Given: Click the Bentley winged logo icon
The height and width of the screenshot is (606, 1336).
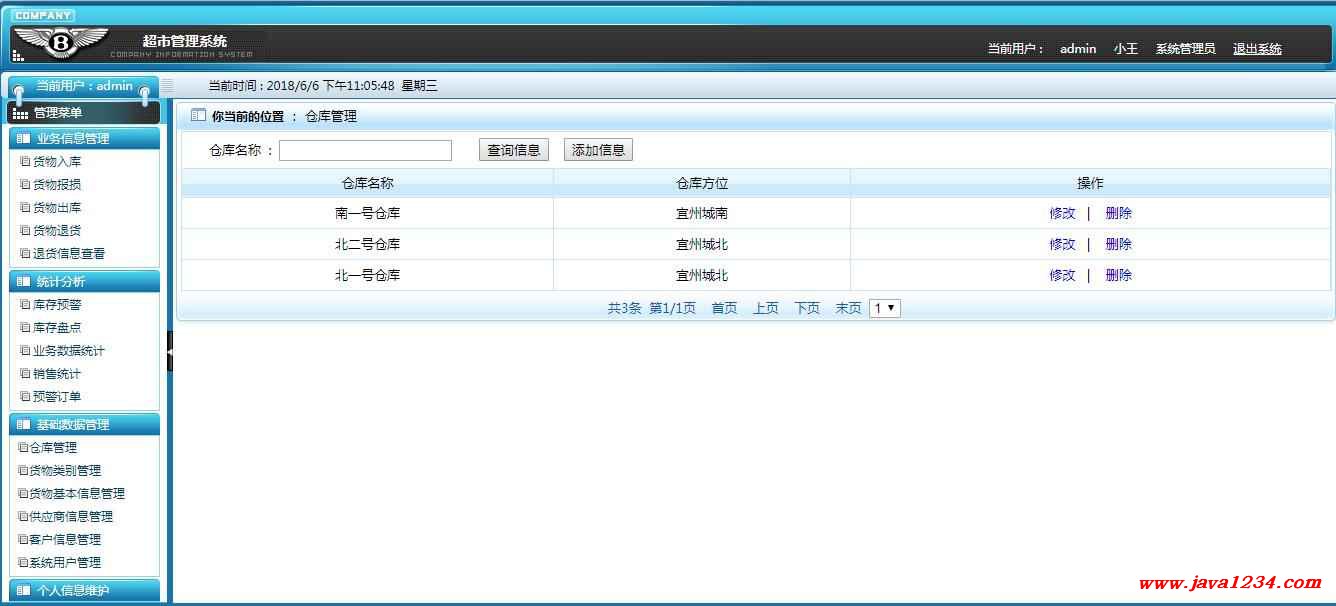Looking at the screenshot, I should [x=61, y=42].
